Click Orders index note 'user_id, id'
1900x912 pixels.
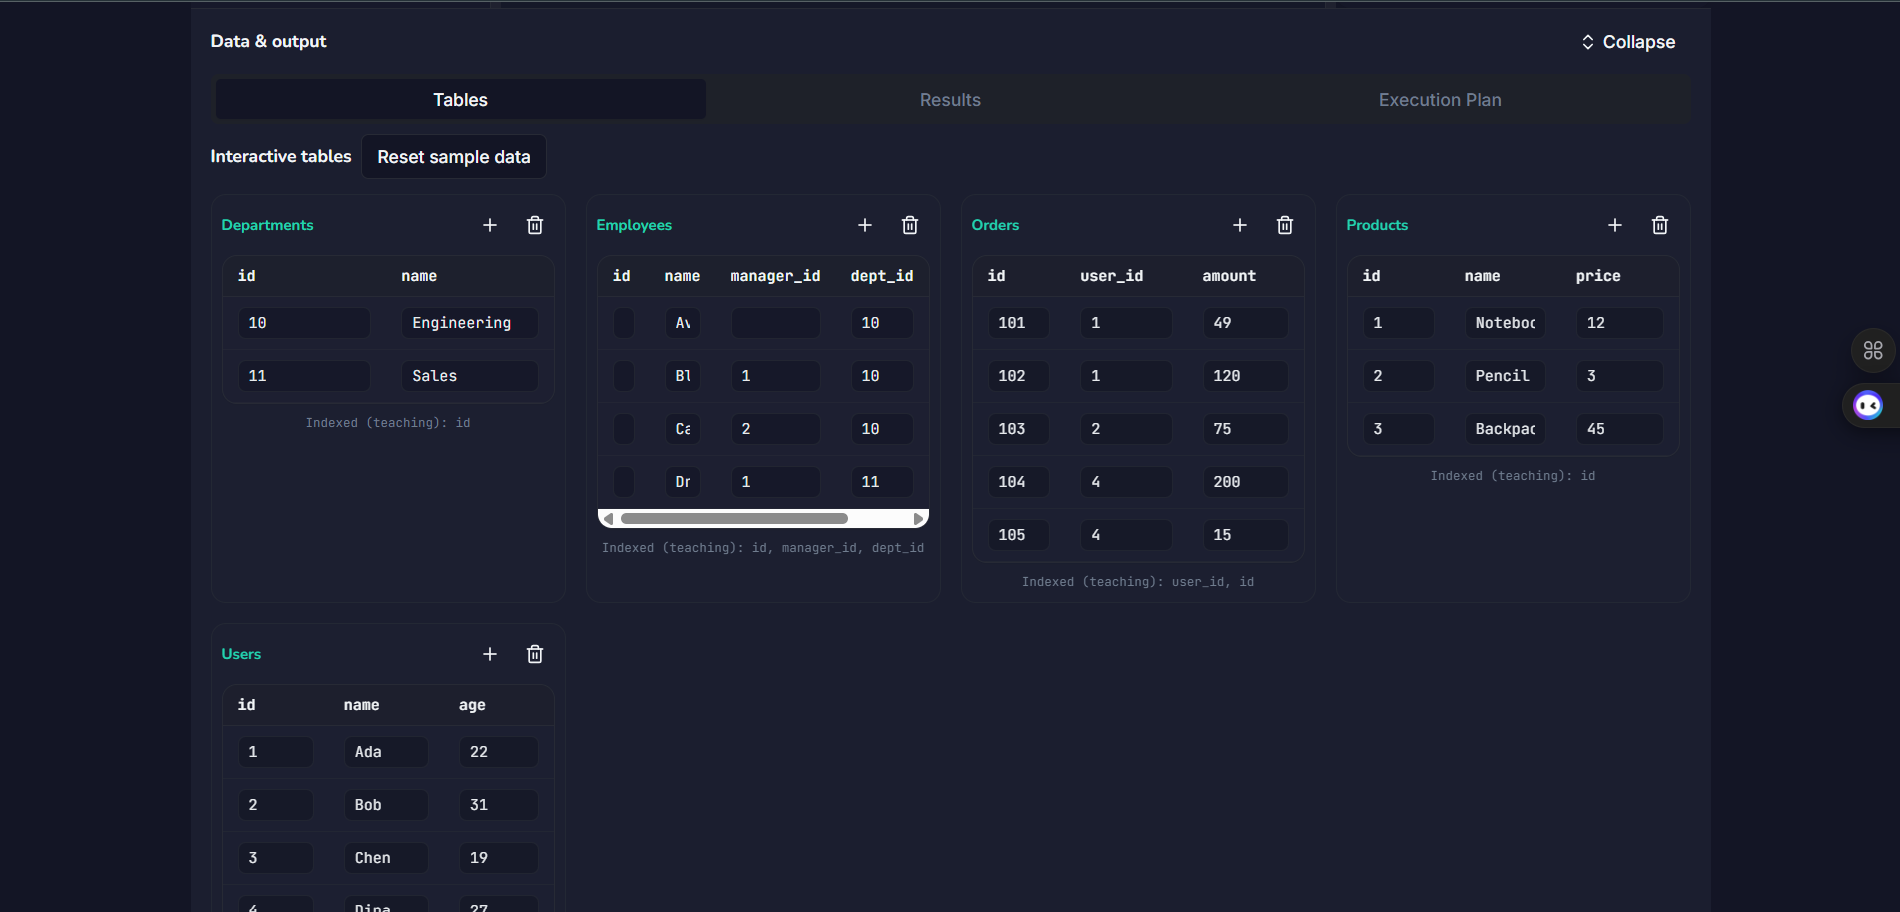pyautogui.click(x=1138, y=582)
